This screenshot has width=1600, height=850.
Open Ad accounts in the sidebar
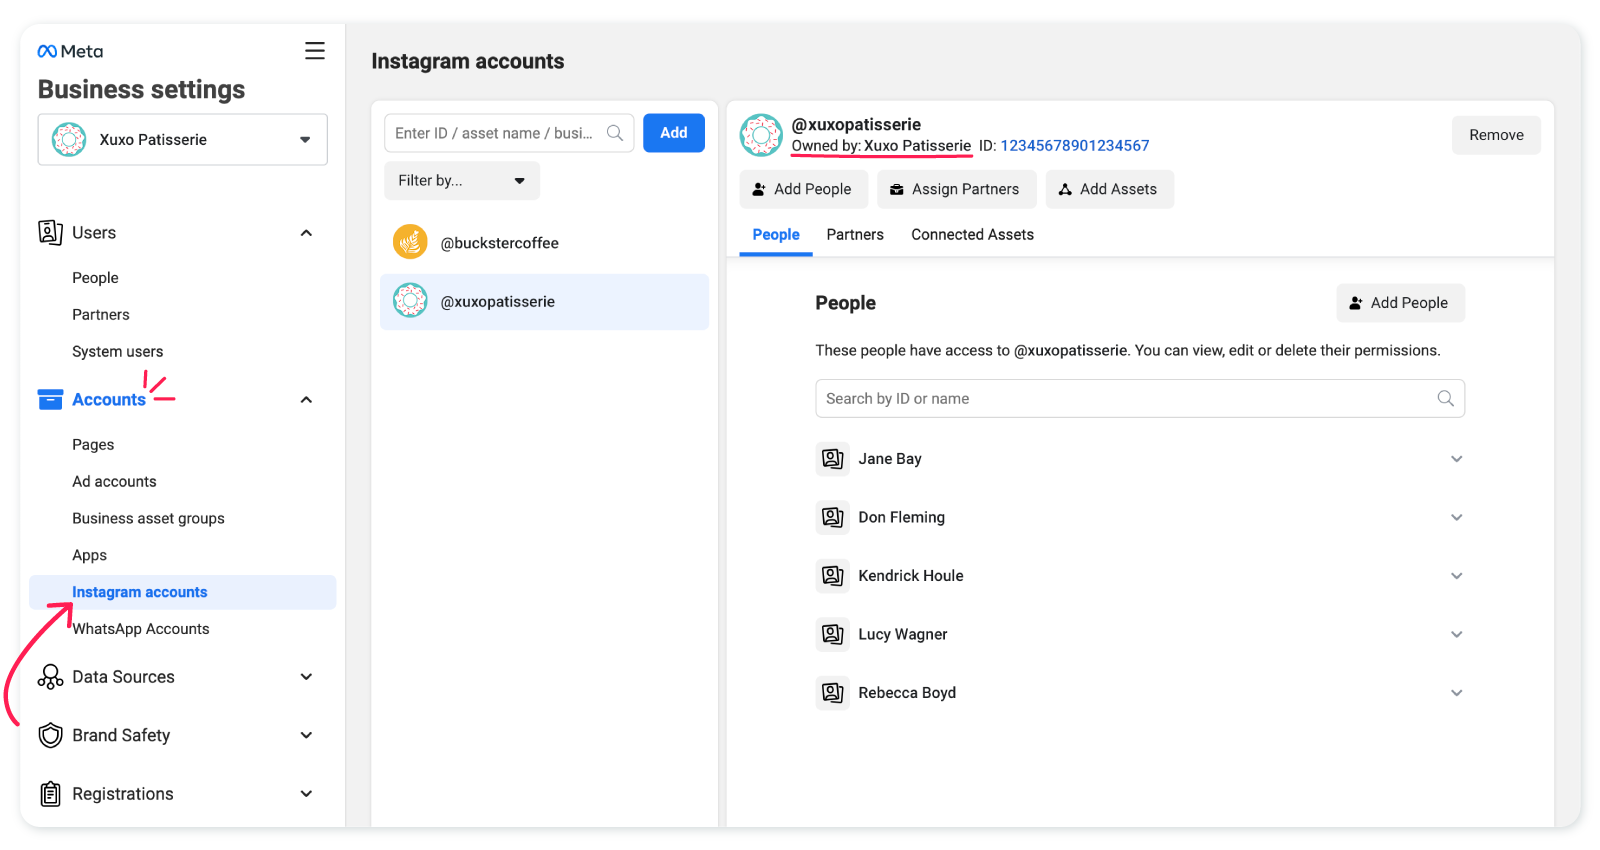point(114,482)
